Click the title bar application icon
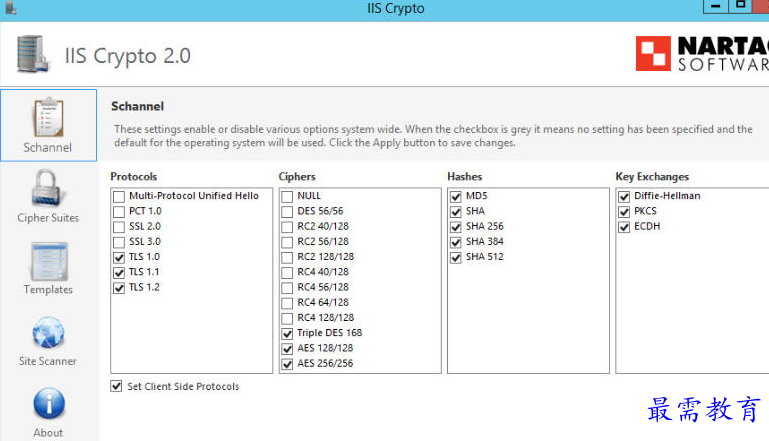 tap(10, 8)
